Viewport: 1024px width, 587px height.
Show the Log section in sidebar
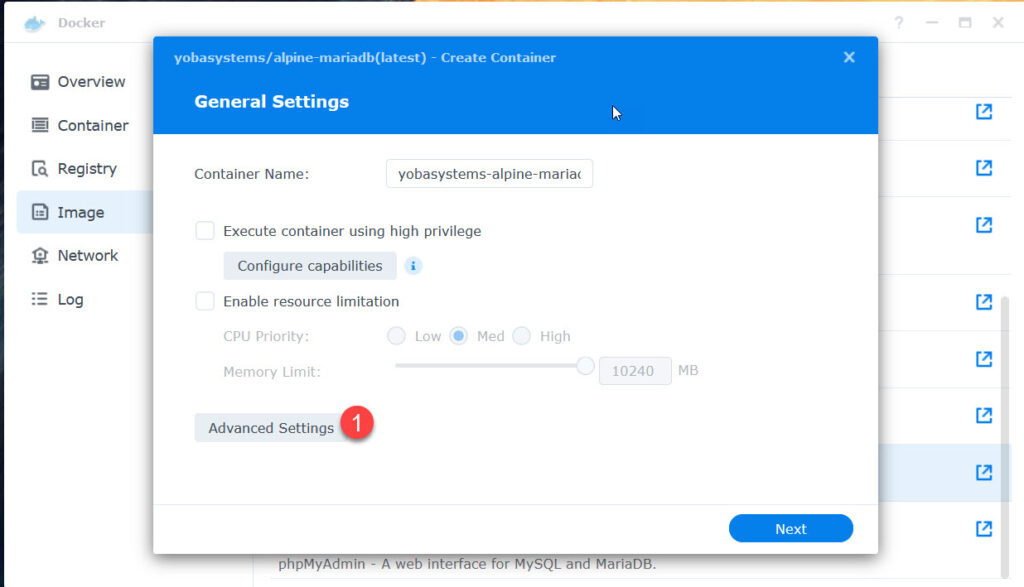point(57,299)
